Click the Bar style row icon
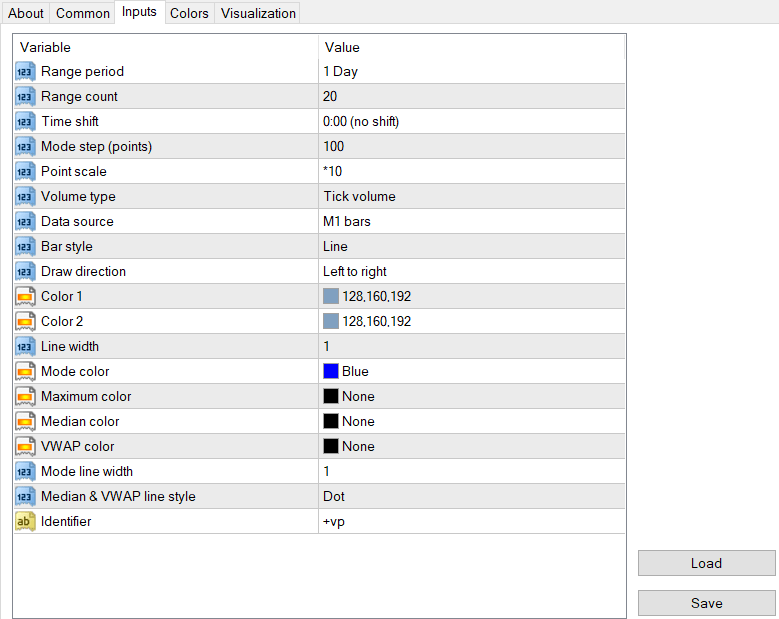Image resolution: width=779 pixels, height=619 pixels. click(25, 246)
